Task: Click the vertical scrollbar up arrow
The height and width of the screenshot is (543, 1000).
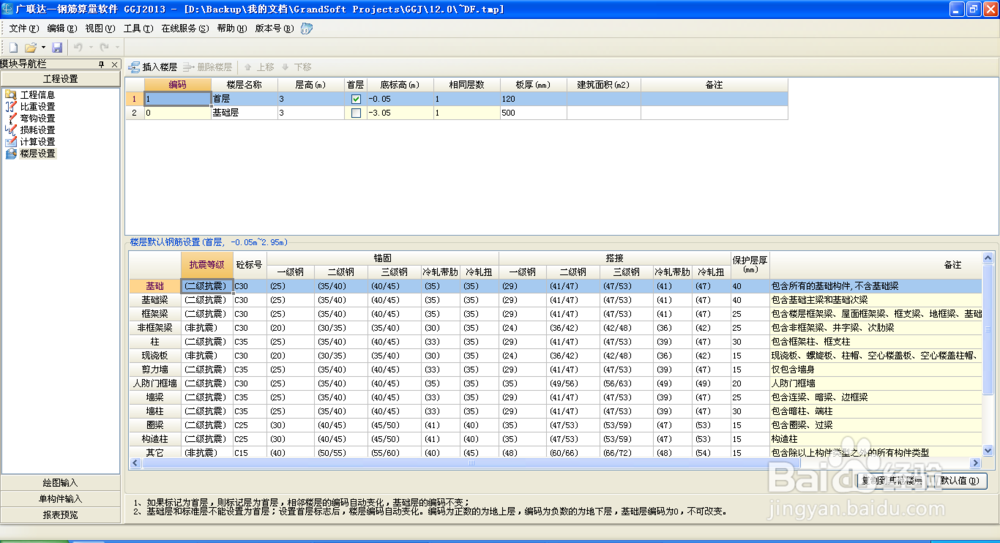Action: coord(988,258)
